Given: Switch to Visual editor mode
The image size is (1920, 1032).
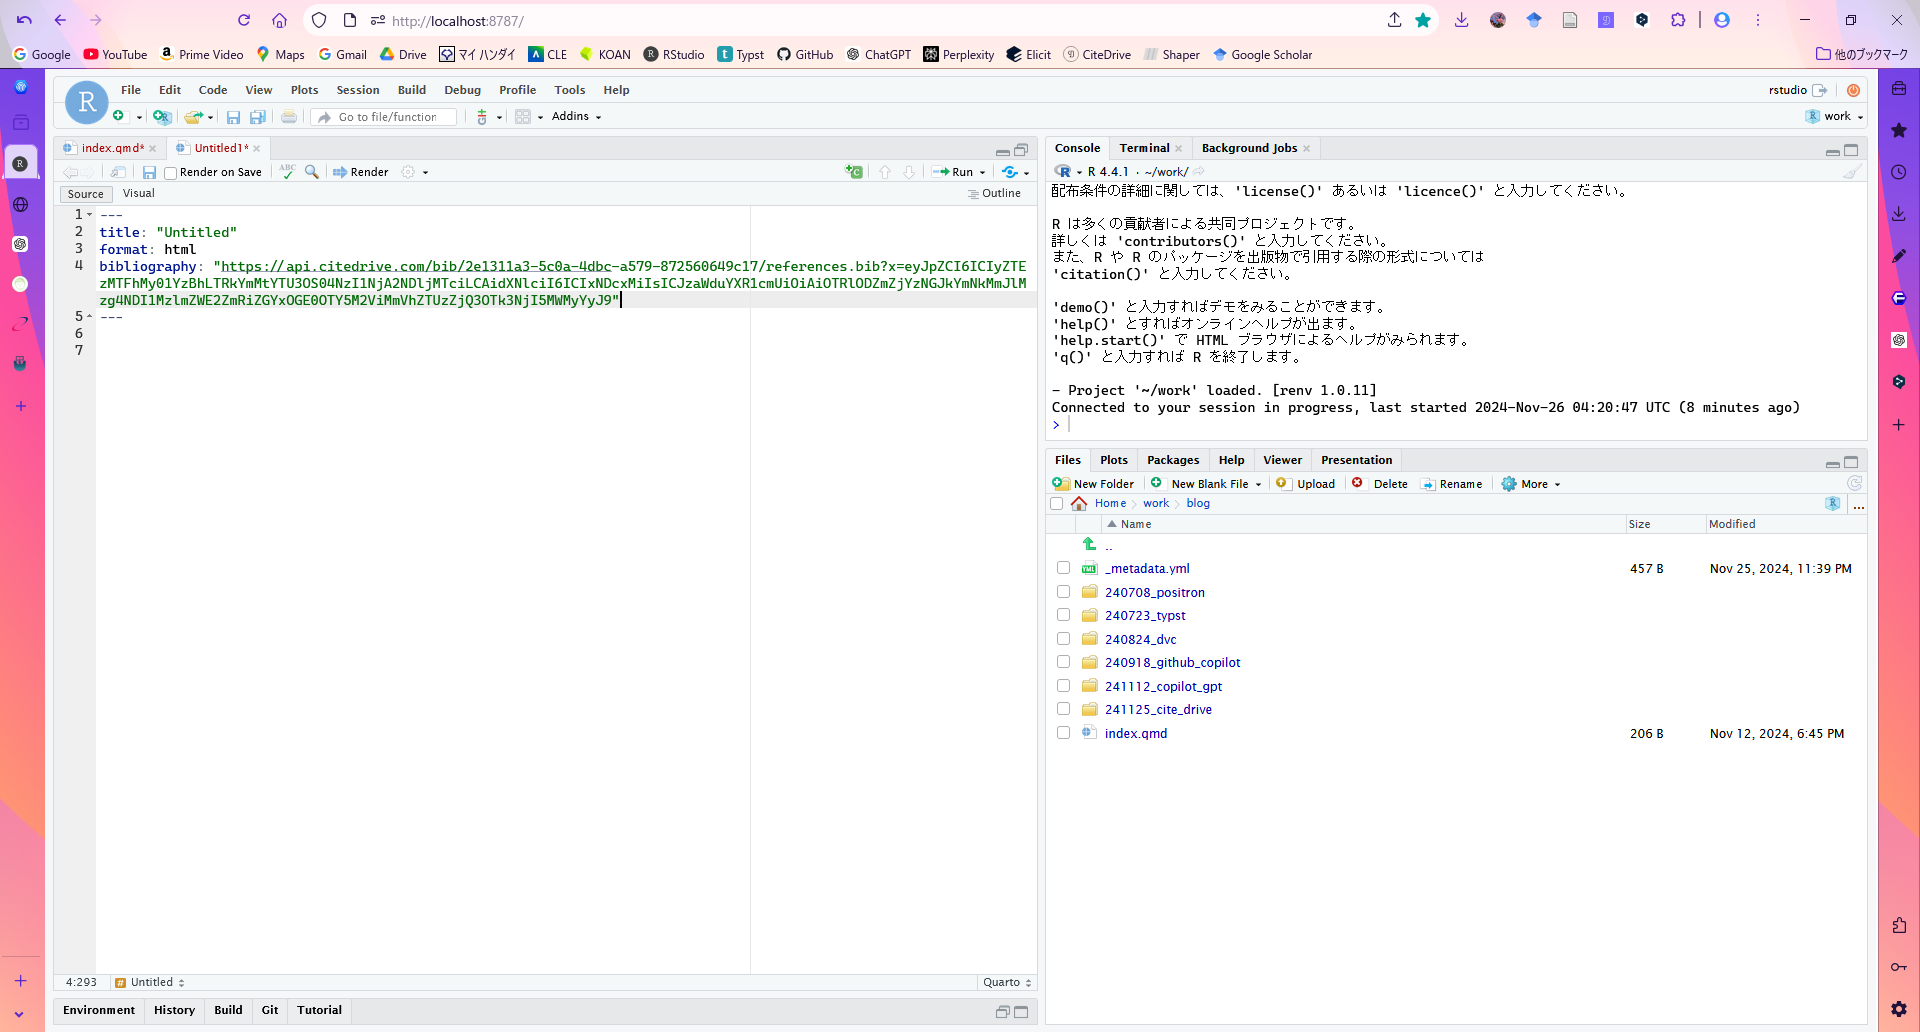Looking at the screenshot, I should coord(139,194).
